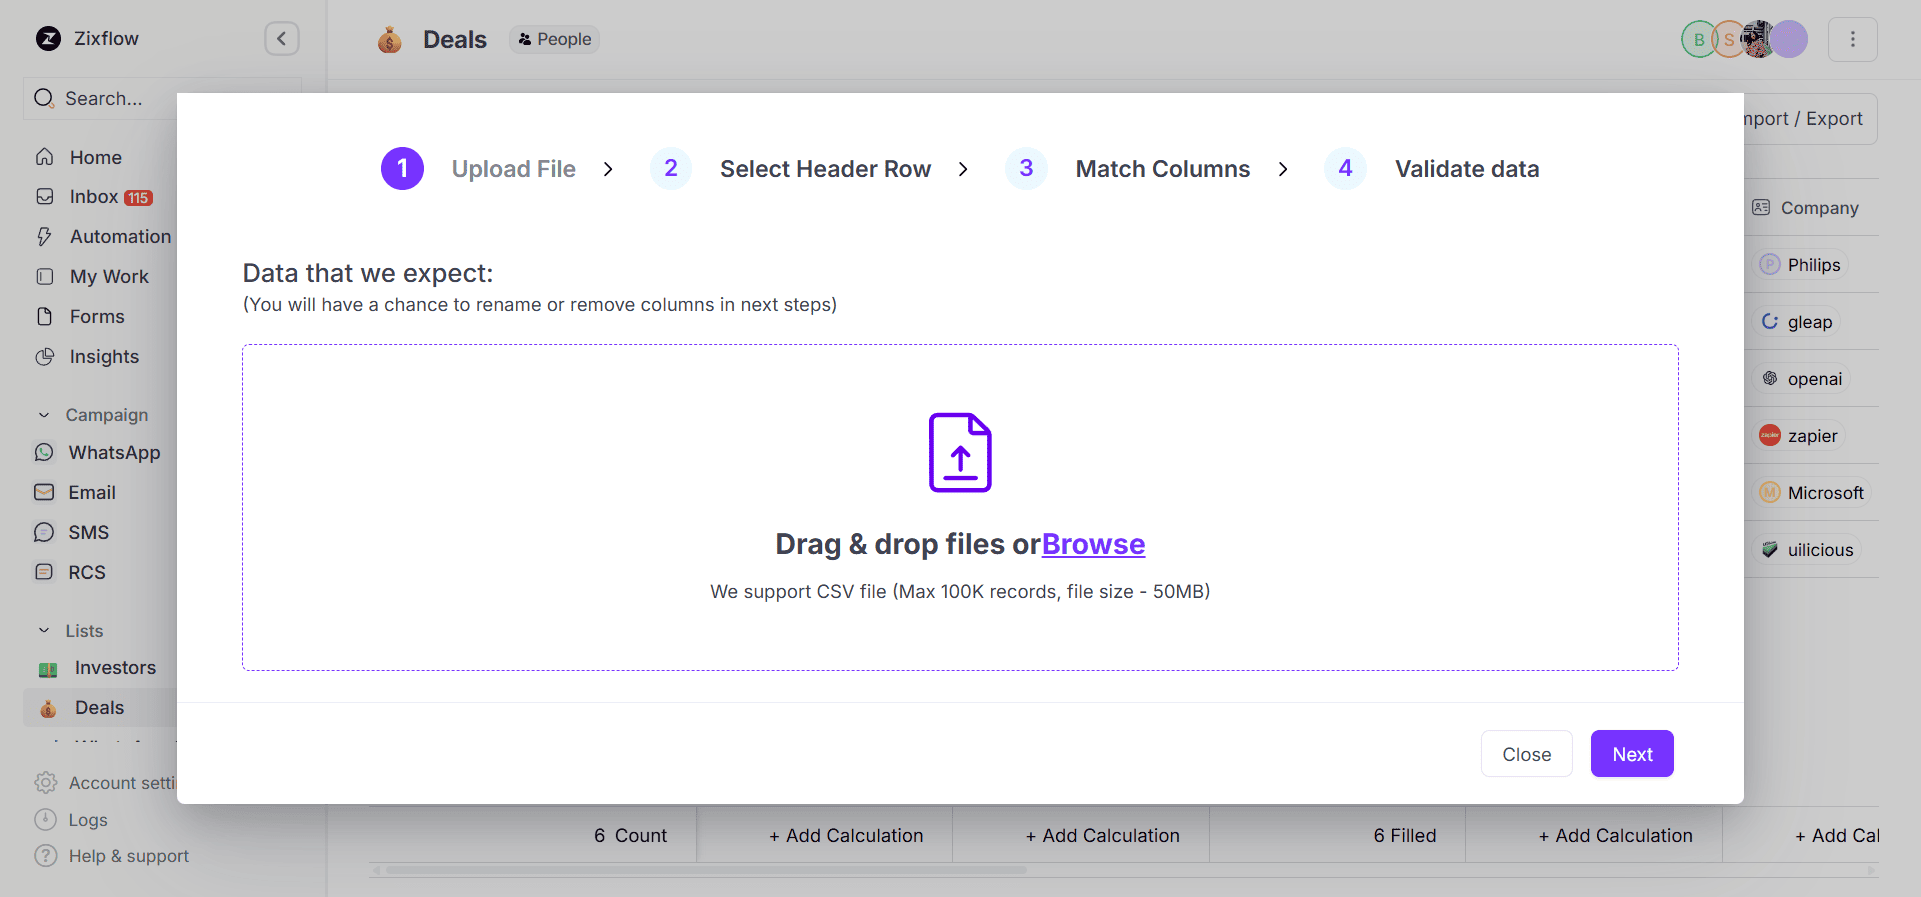This screenshot has width=1921, height=897.
Task: Open the Investors list
Action: [x=115, y=668]
